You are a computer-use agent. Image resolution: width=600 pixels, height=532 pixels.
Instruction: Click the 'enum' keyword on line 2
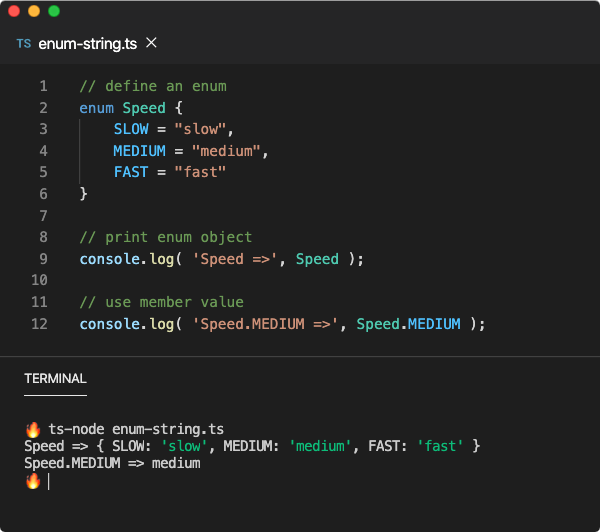[96, 108]
